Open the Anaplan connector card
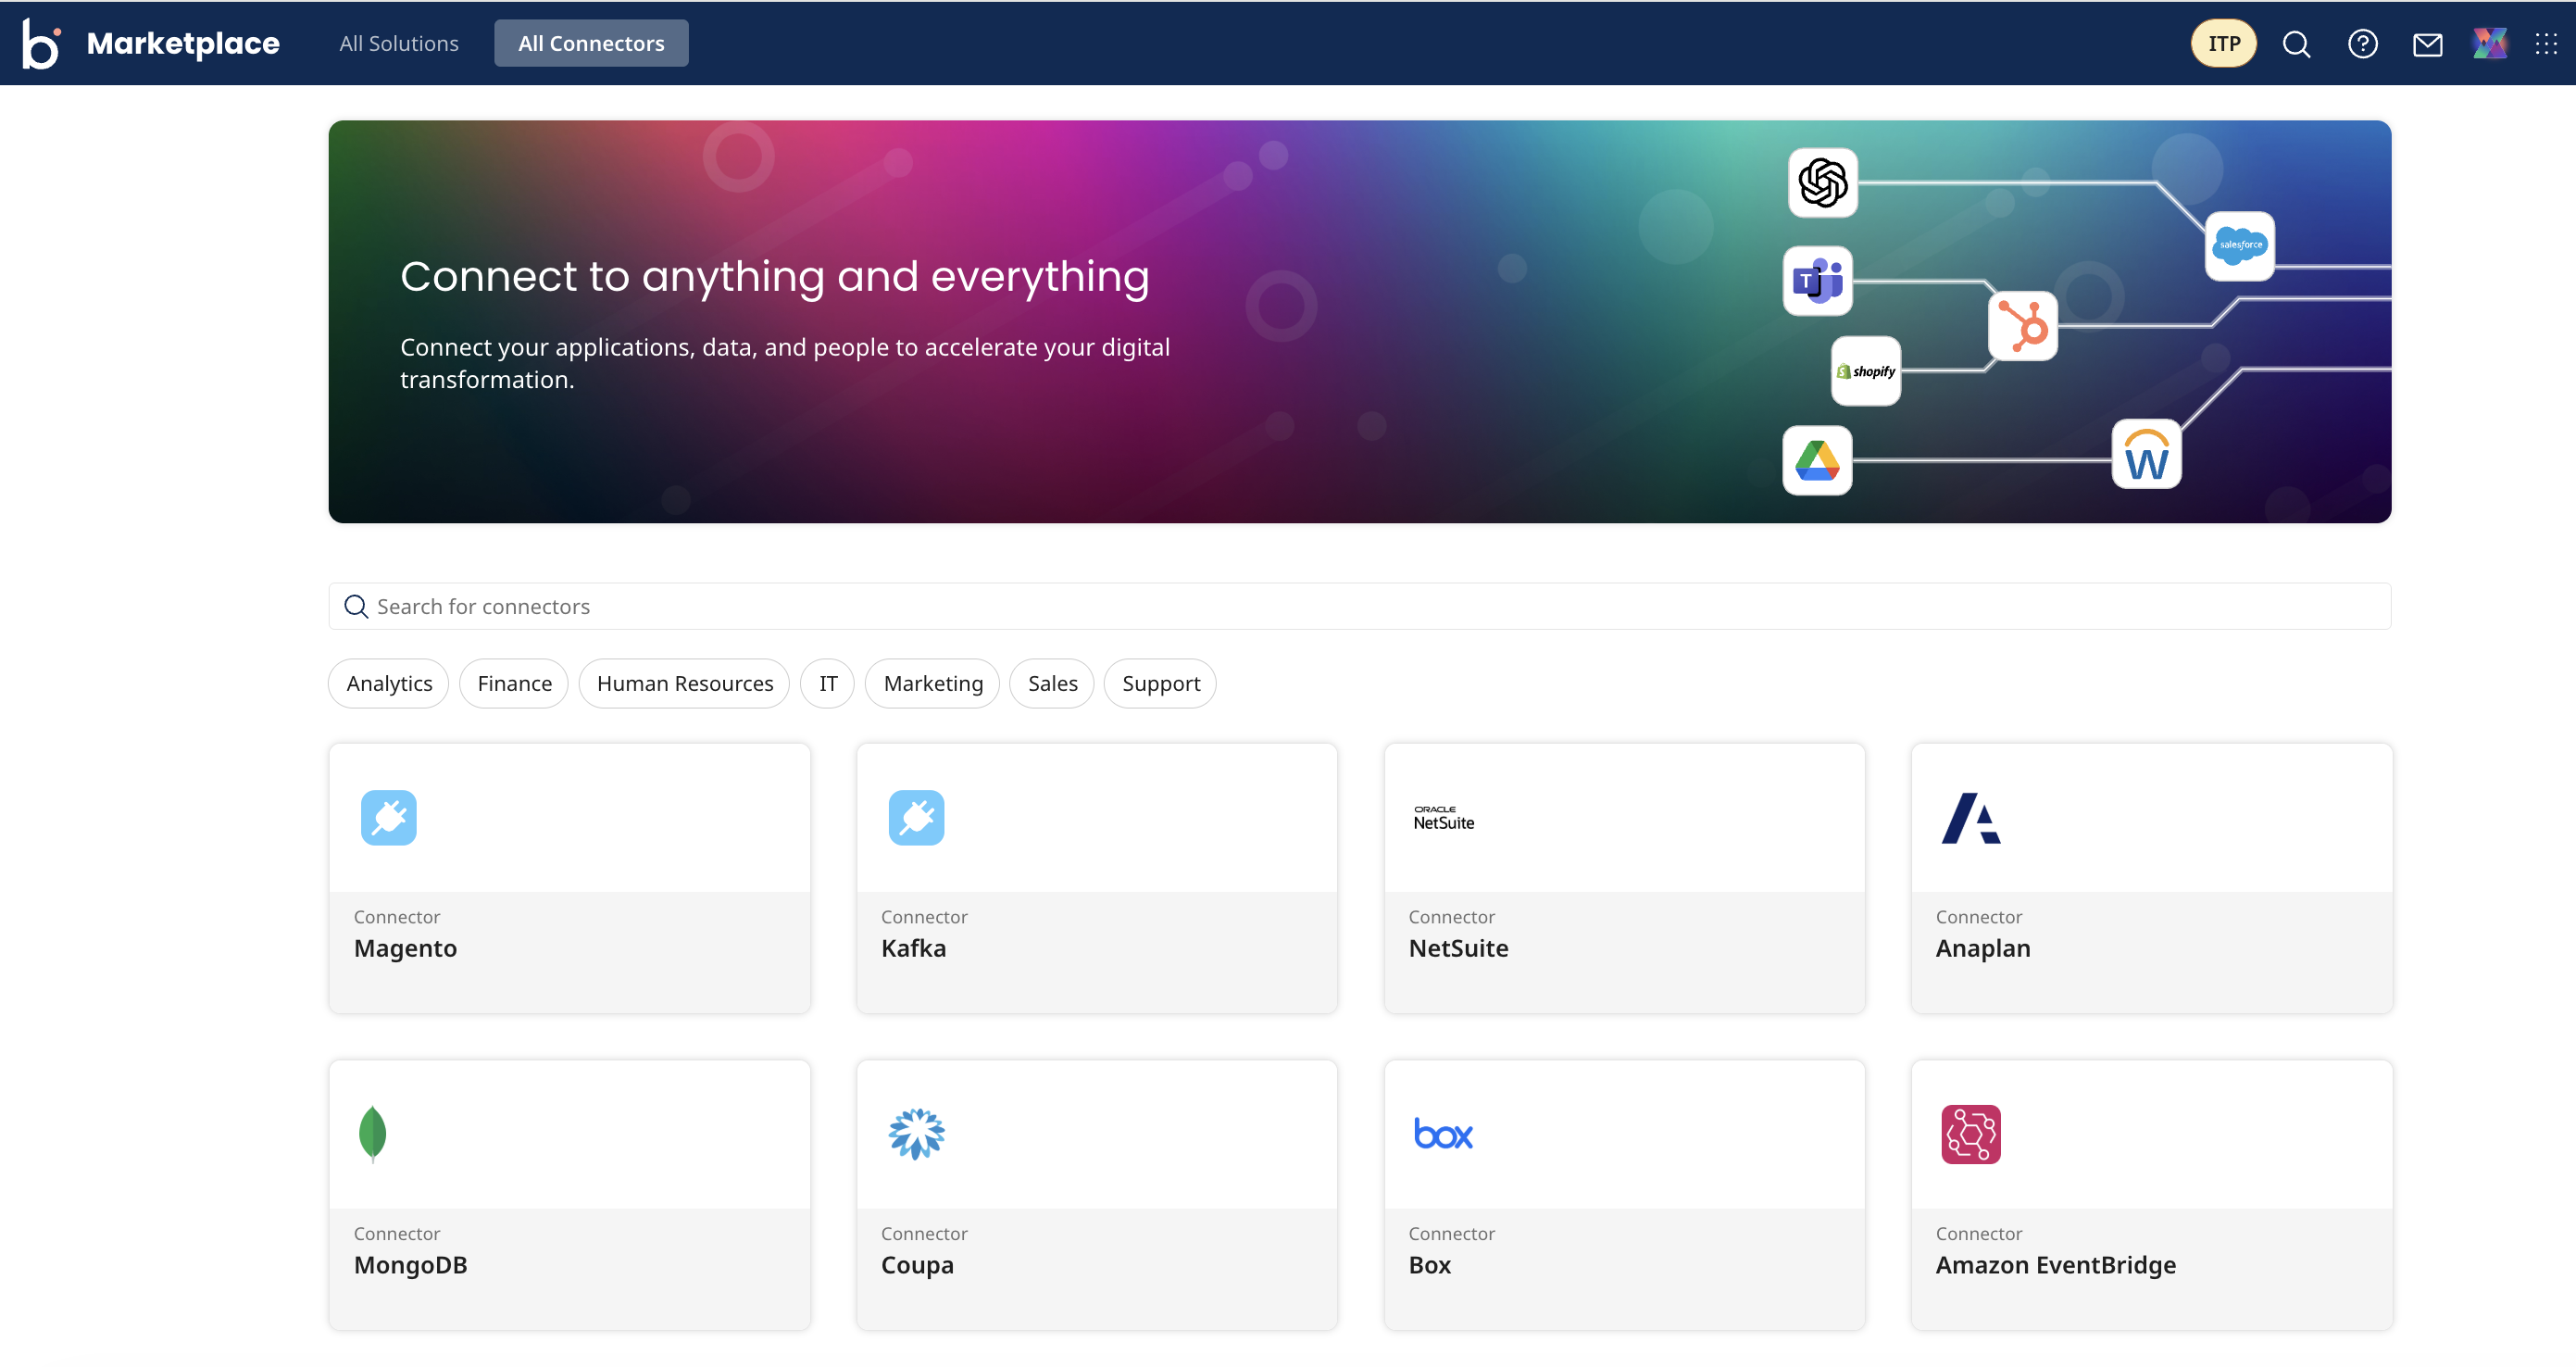The width and height of the screenshot is (2576, 1367). pyautogui.click(x=2151, y=877)
